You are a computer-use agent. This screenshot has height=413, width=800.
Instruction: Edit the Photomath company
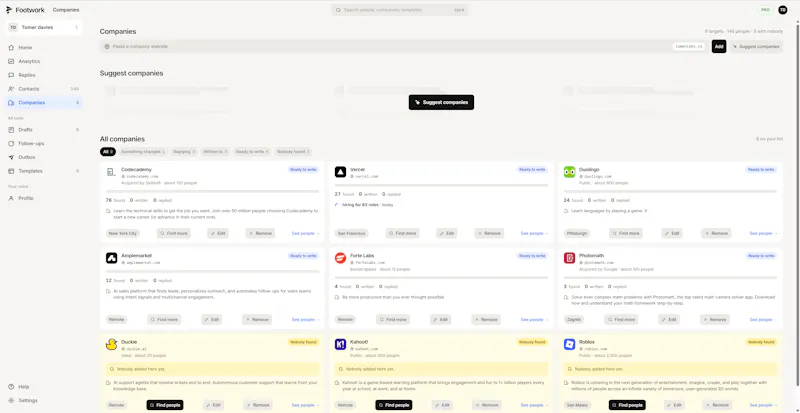(x=669, y=320)
